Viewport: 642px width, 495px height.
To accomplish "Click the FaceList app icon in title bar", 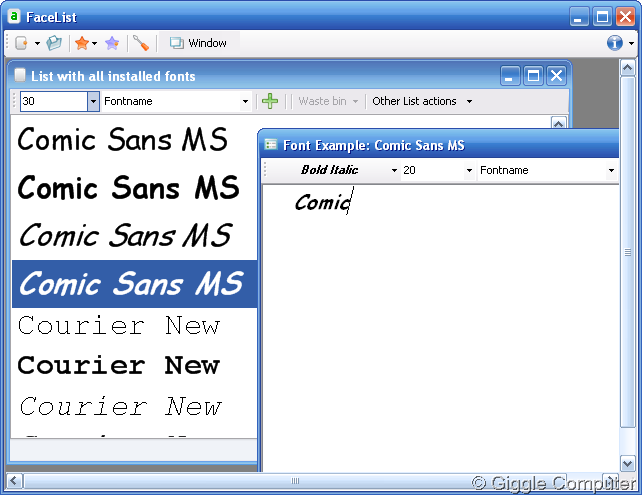I will 14,17.
